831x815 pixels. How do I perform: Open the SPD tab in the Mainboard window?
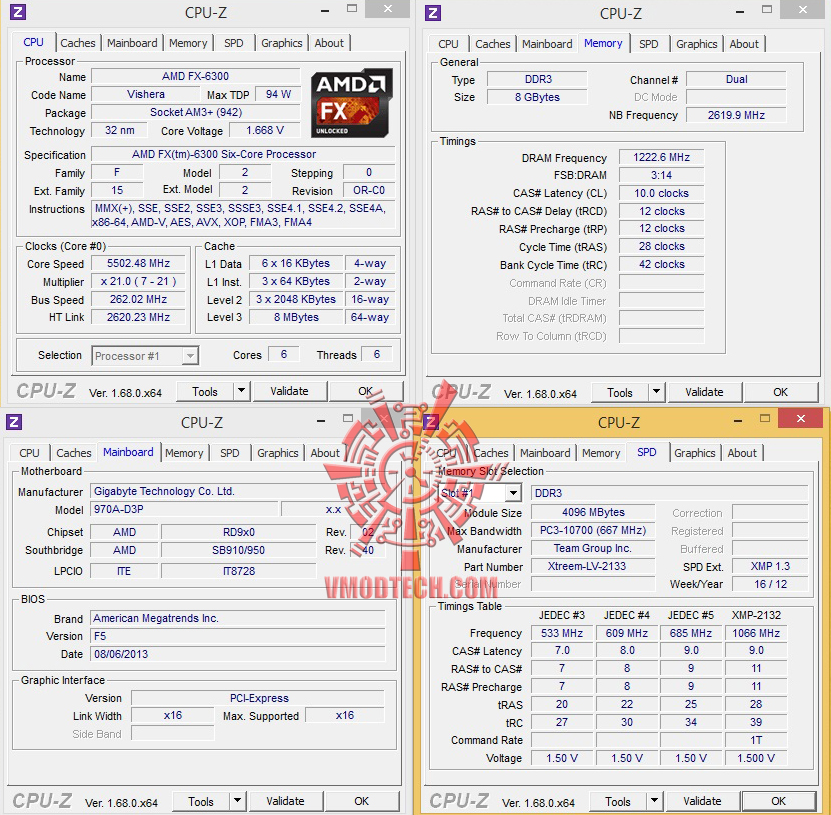coord(230,453)
